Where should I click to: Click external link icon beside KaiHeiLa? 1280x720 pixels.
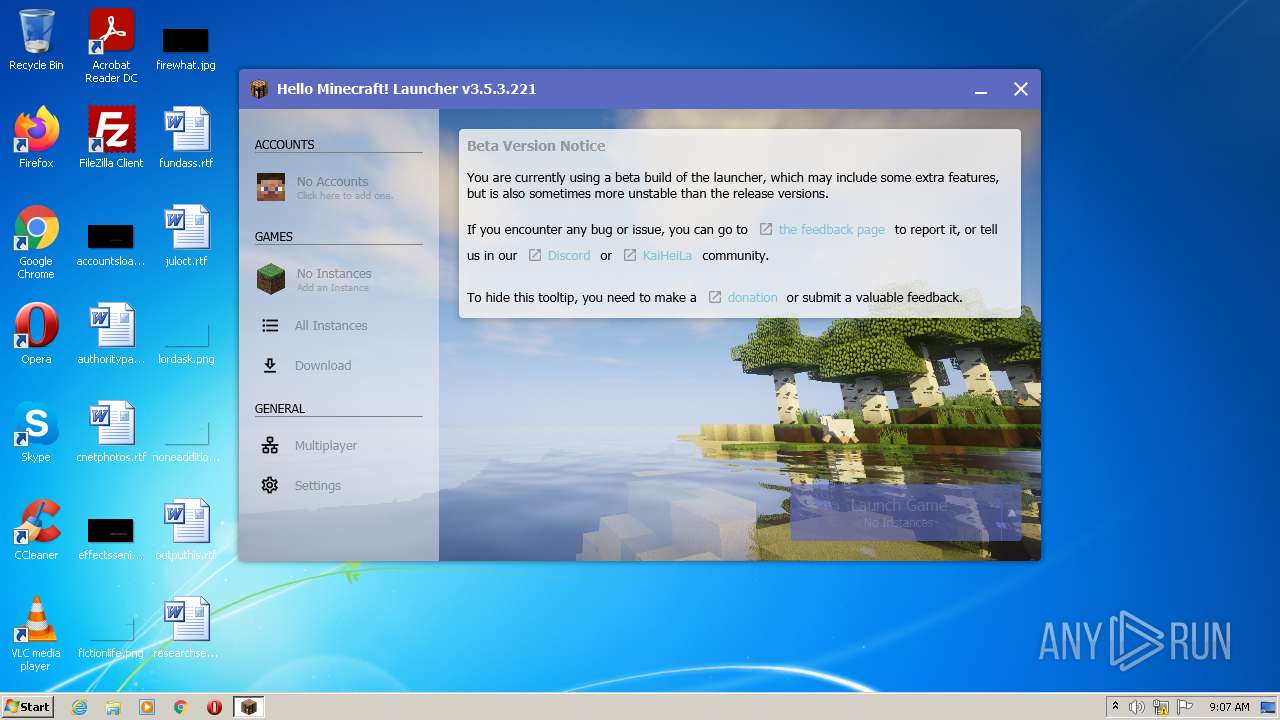(630, 255)
